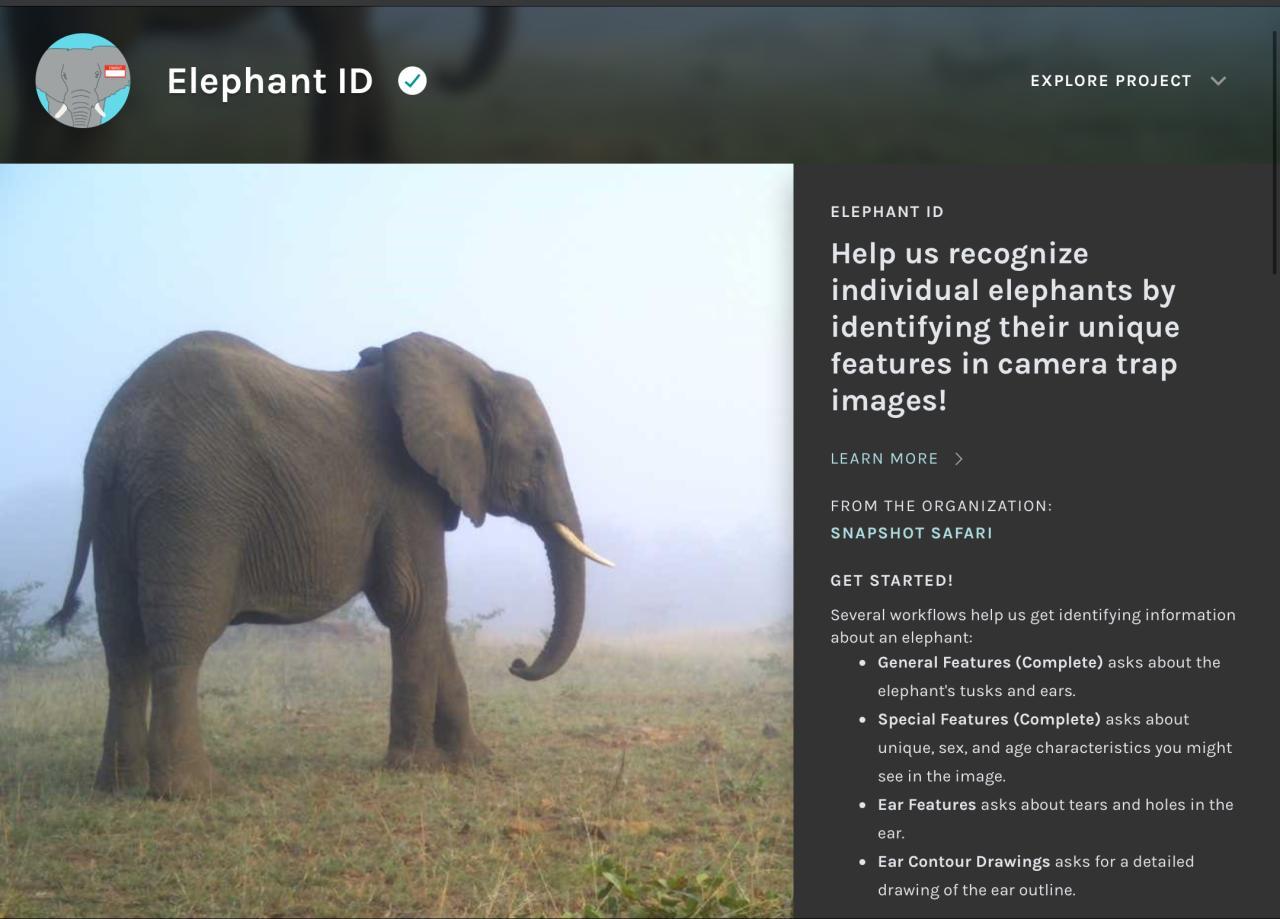The image size is (1280, 919).
Task: Follow the LEARN MORE link
Action: point(884,459)
